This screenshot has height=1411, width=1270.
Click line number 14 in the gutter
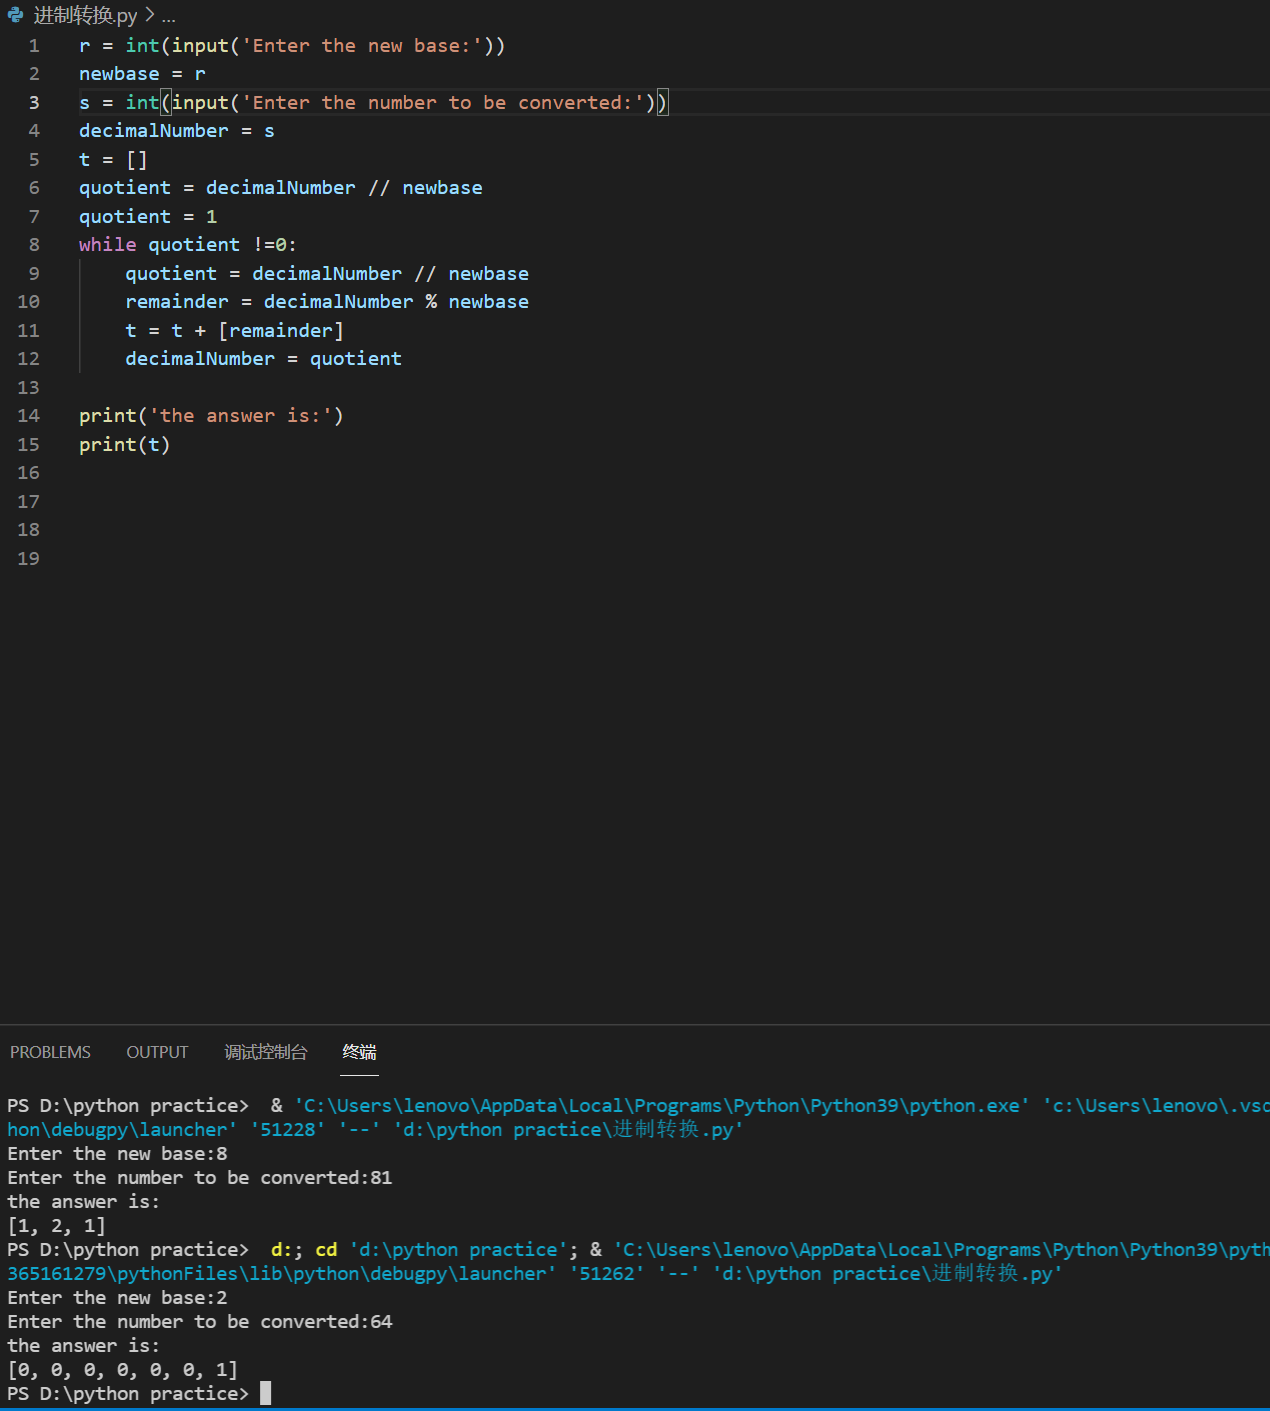coord(29,416)
